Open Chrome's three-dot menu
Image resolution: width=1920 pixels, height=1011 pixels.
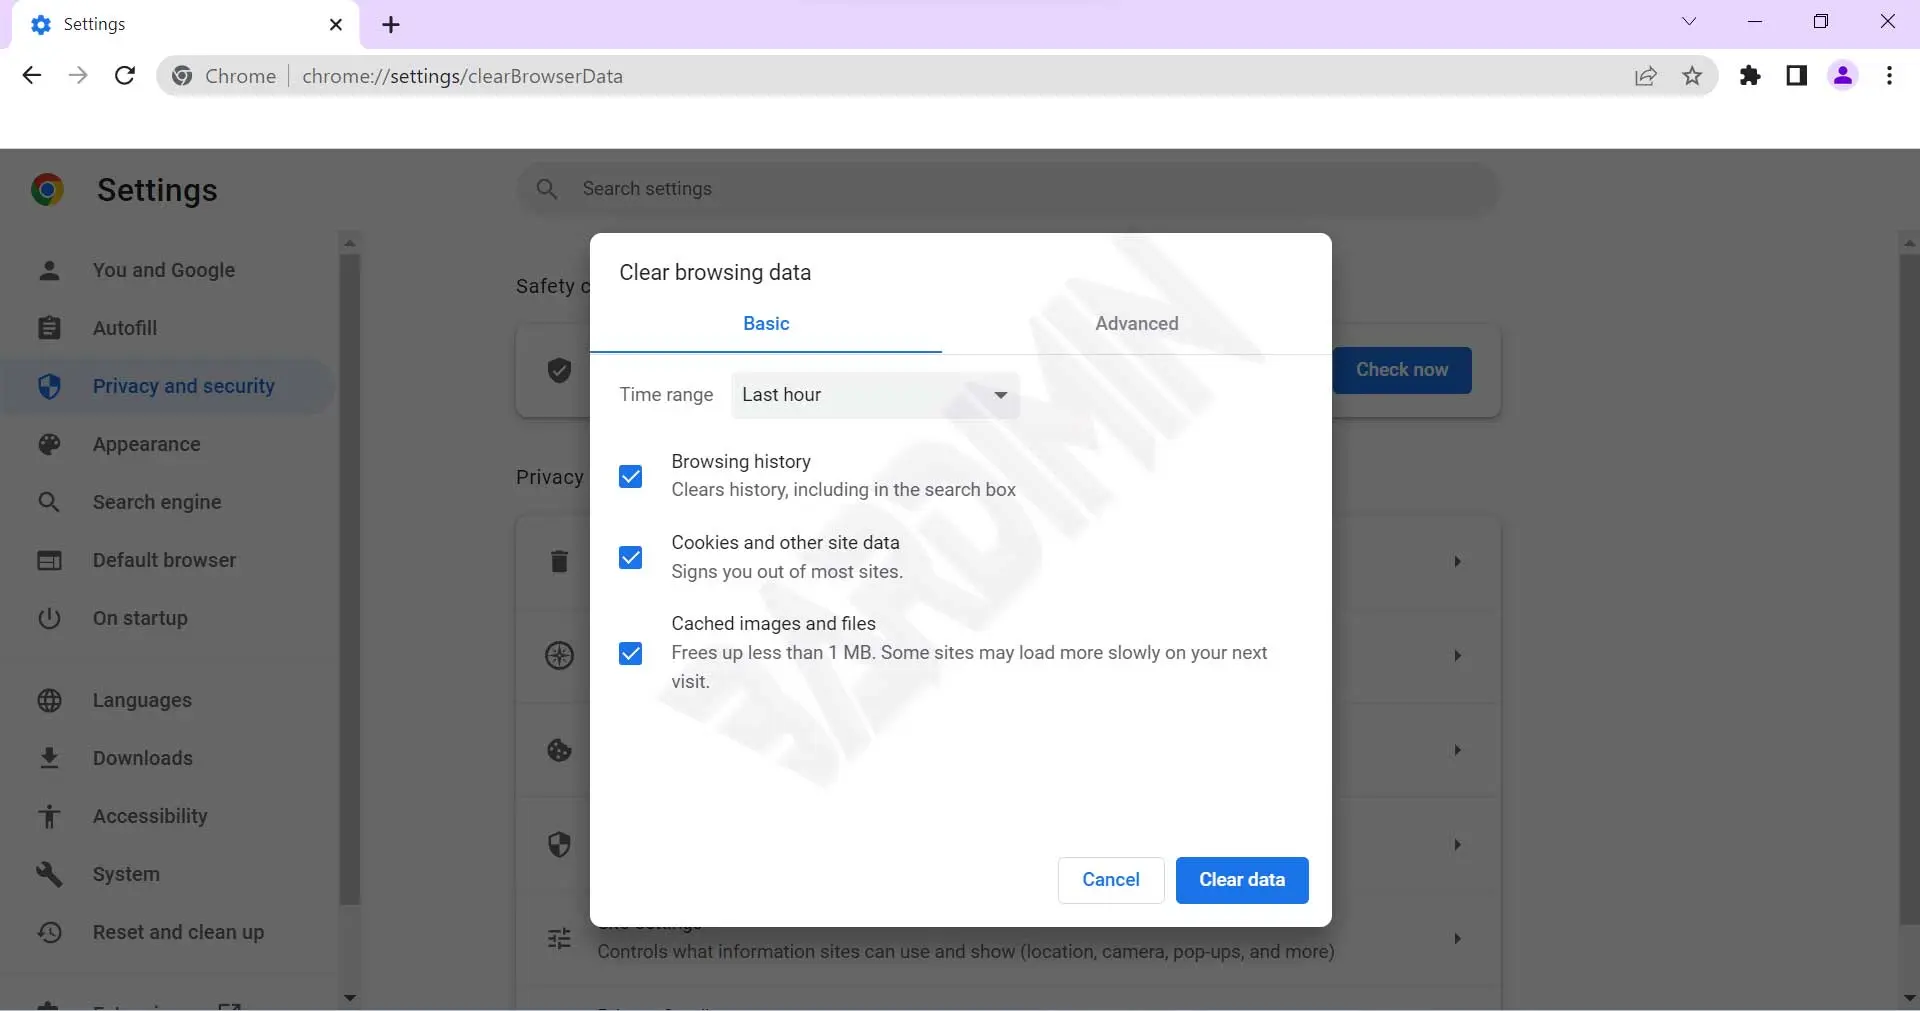(1889, 76)
